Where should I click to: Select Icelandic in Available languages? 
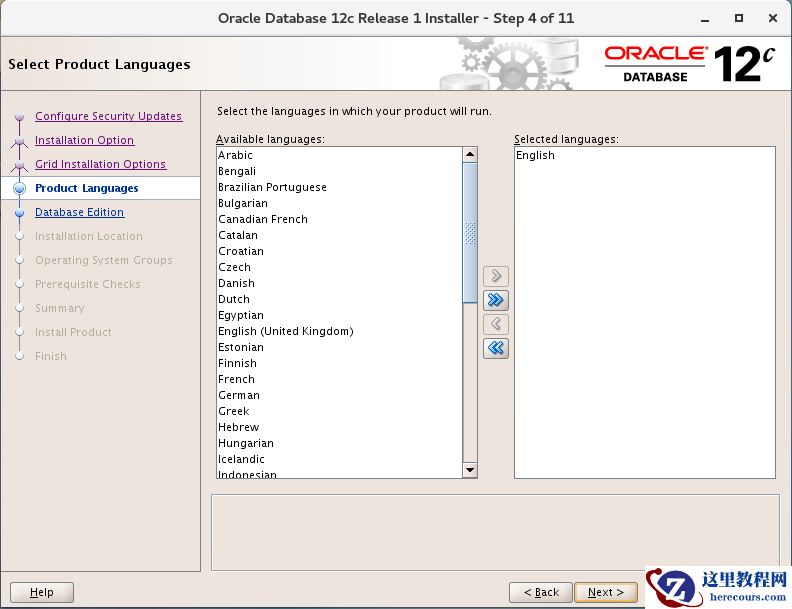[x=339, y=459]
